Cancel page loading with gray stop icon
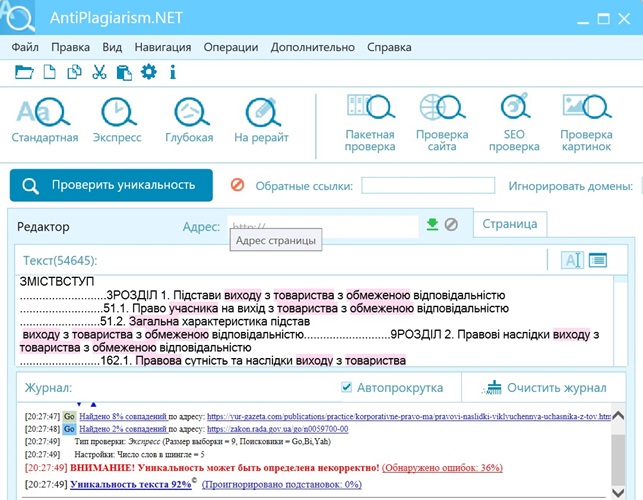 451,224
